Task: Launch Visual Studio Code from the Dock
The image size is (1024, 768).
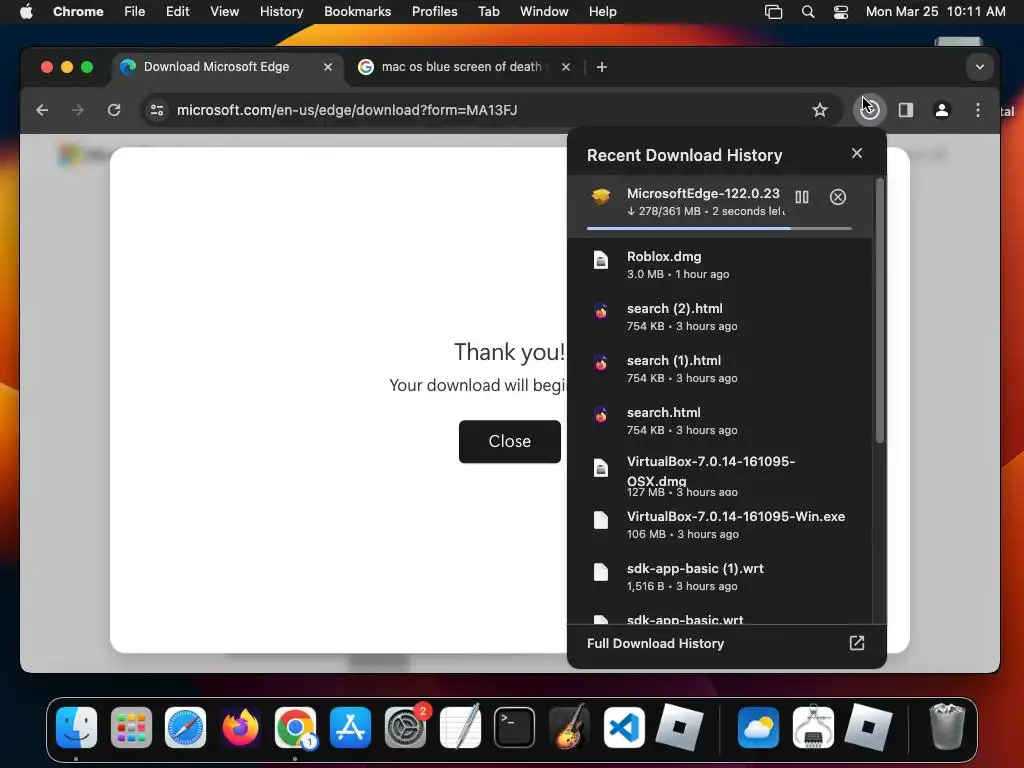Action: coord(624,727)
